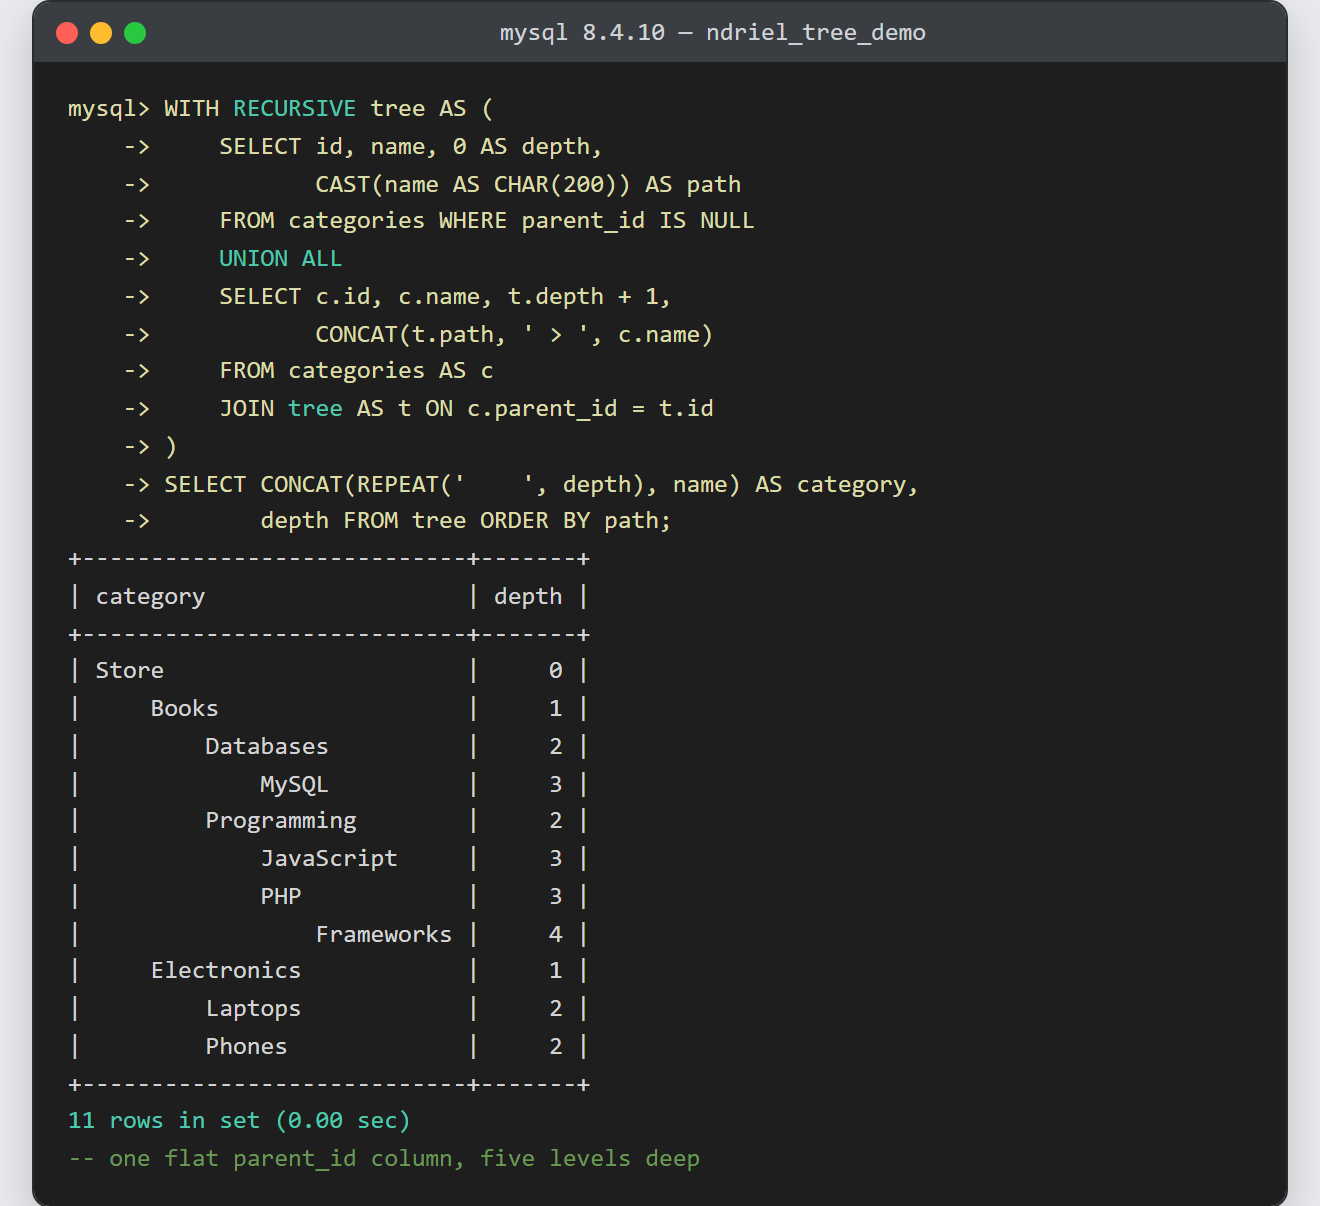1320x1206 pixels.
Task: Click the 'SELECT CONCAT(REPEAT(' line
Action: (x=541, y=484)
